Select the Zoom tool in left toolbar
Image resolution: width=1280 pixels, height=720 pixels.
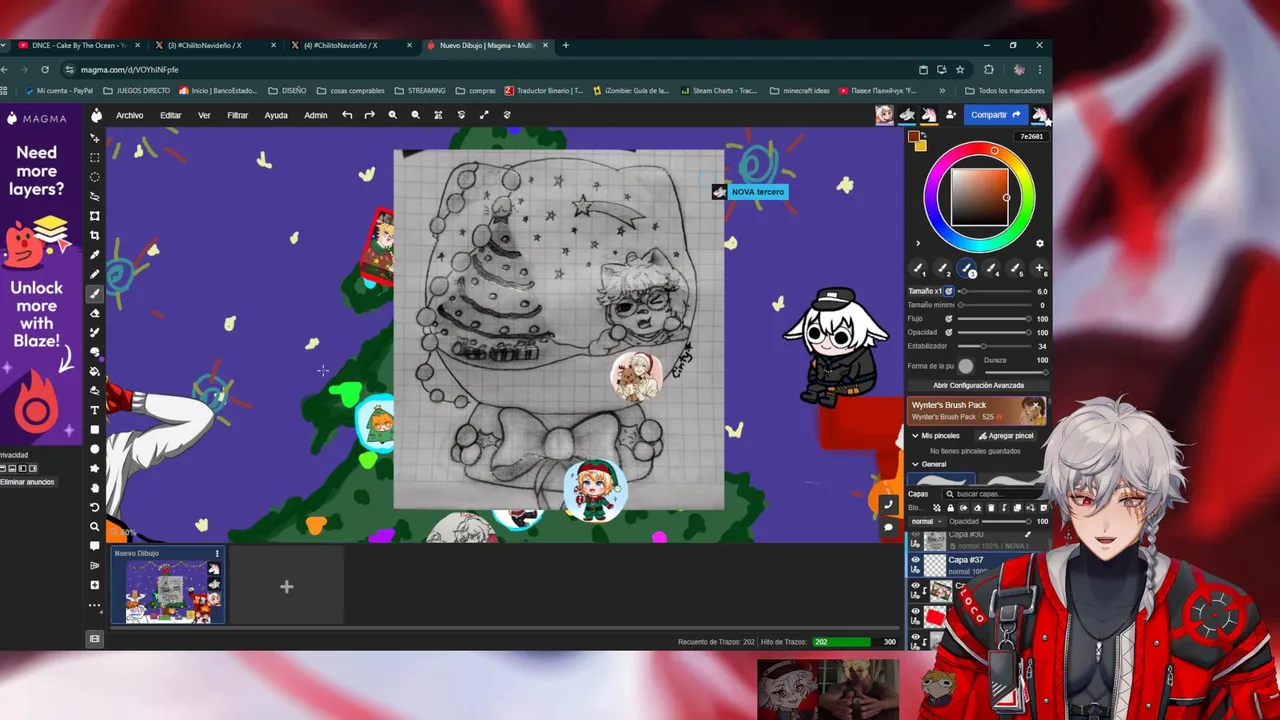pos(95,526)
